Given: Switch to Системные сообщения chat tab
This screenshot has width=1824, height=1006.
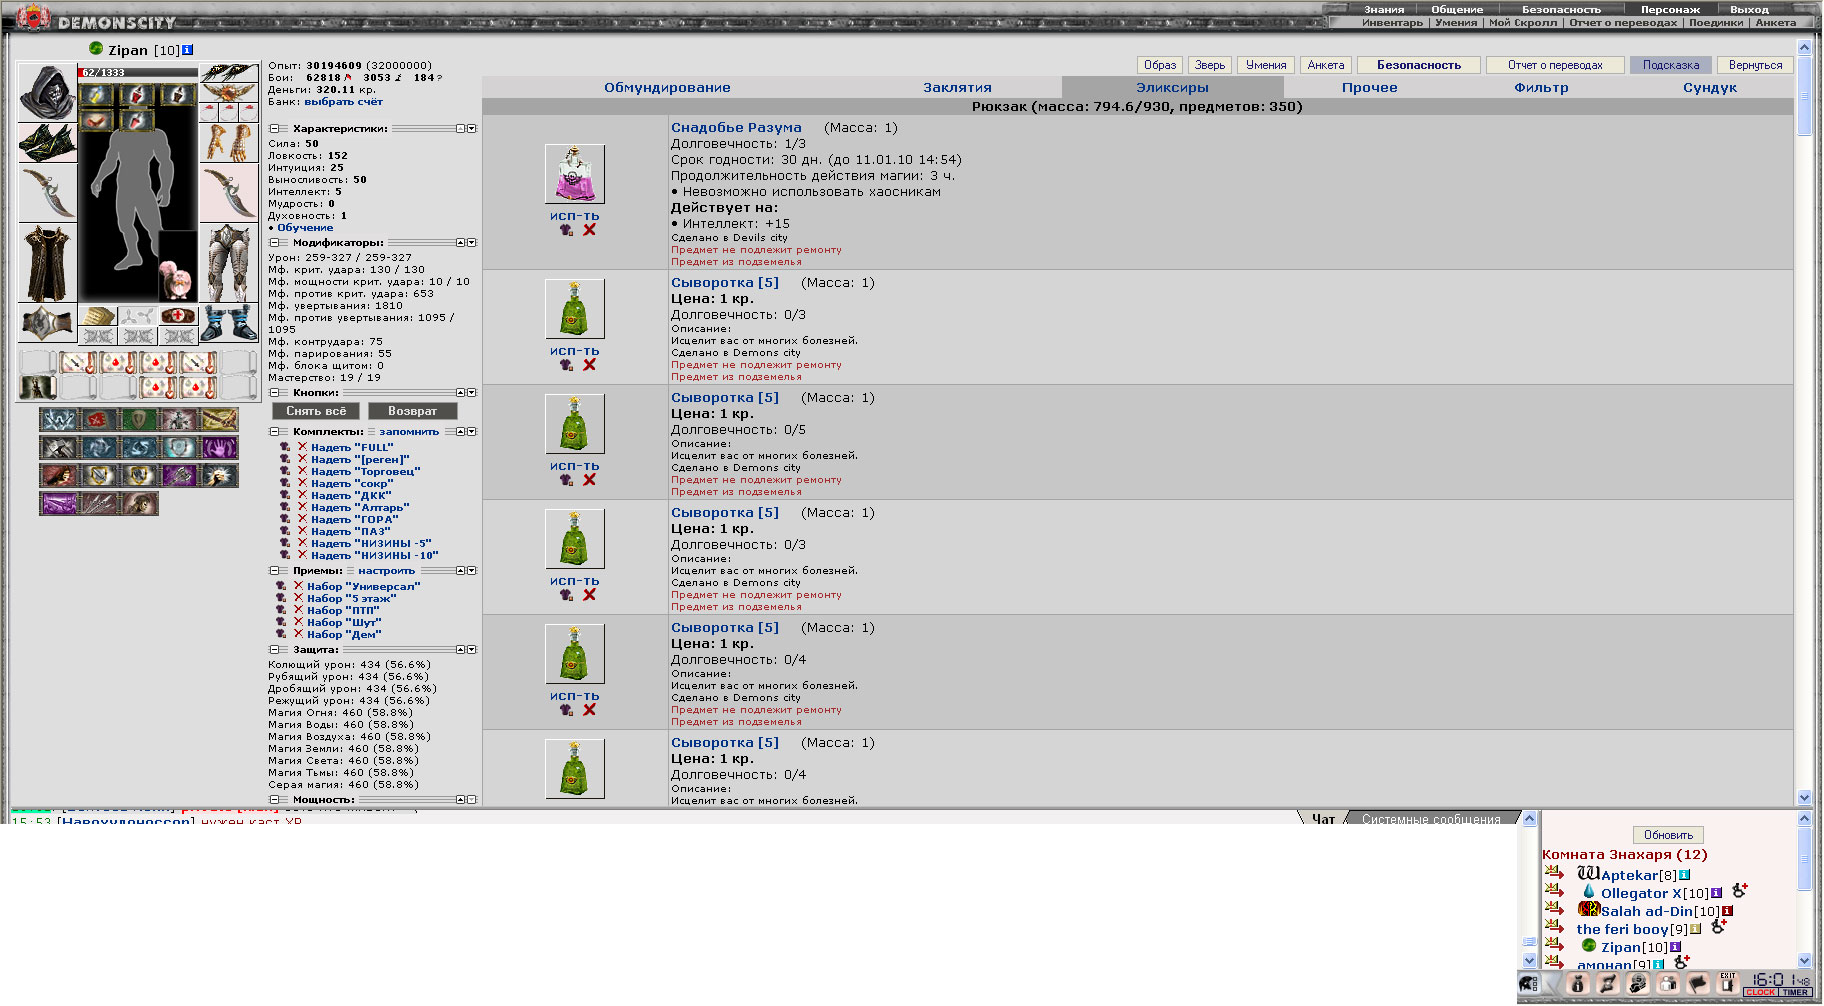Looking at the screenshot, I should 1431,819.
